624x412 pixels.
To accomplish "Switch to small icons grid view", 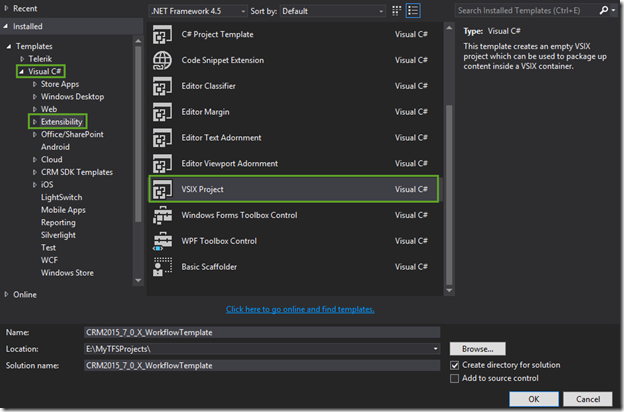I will pos(396,11).
